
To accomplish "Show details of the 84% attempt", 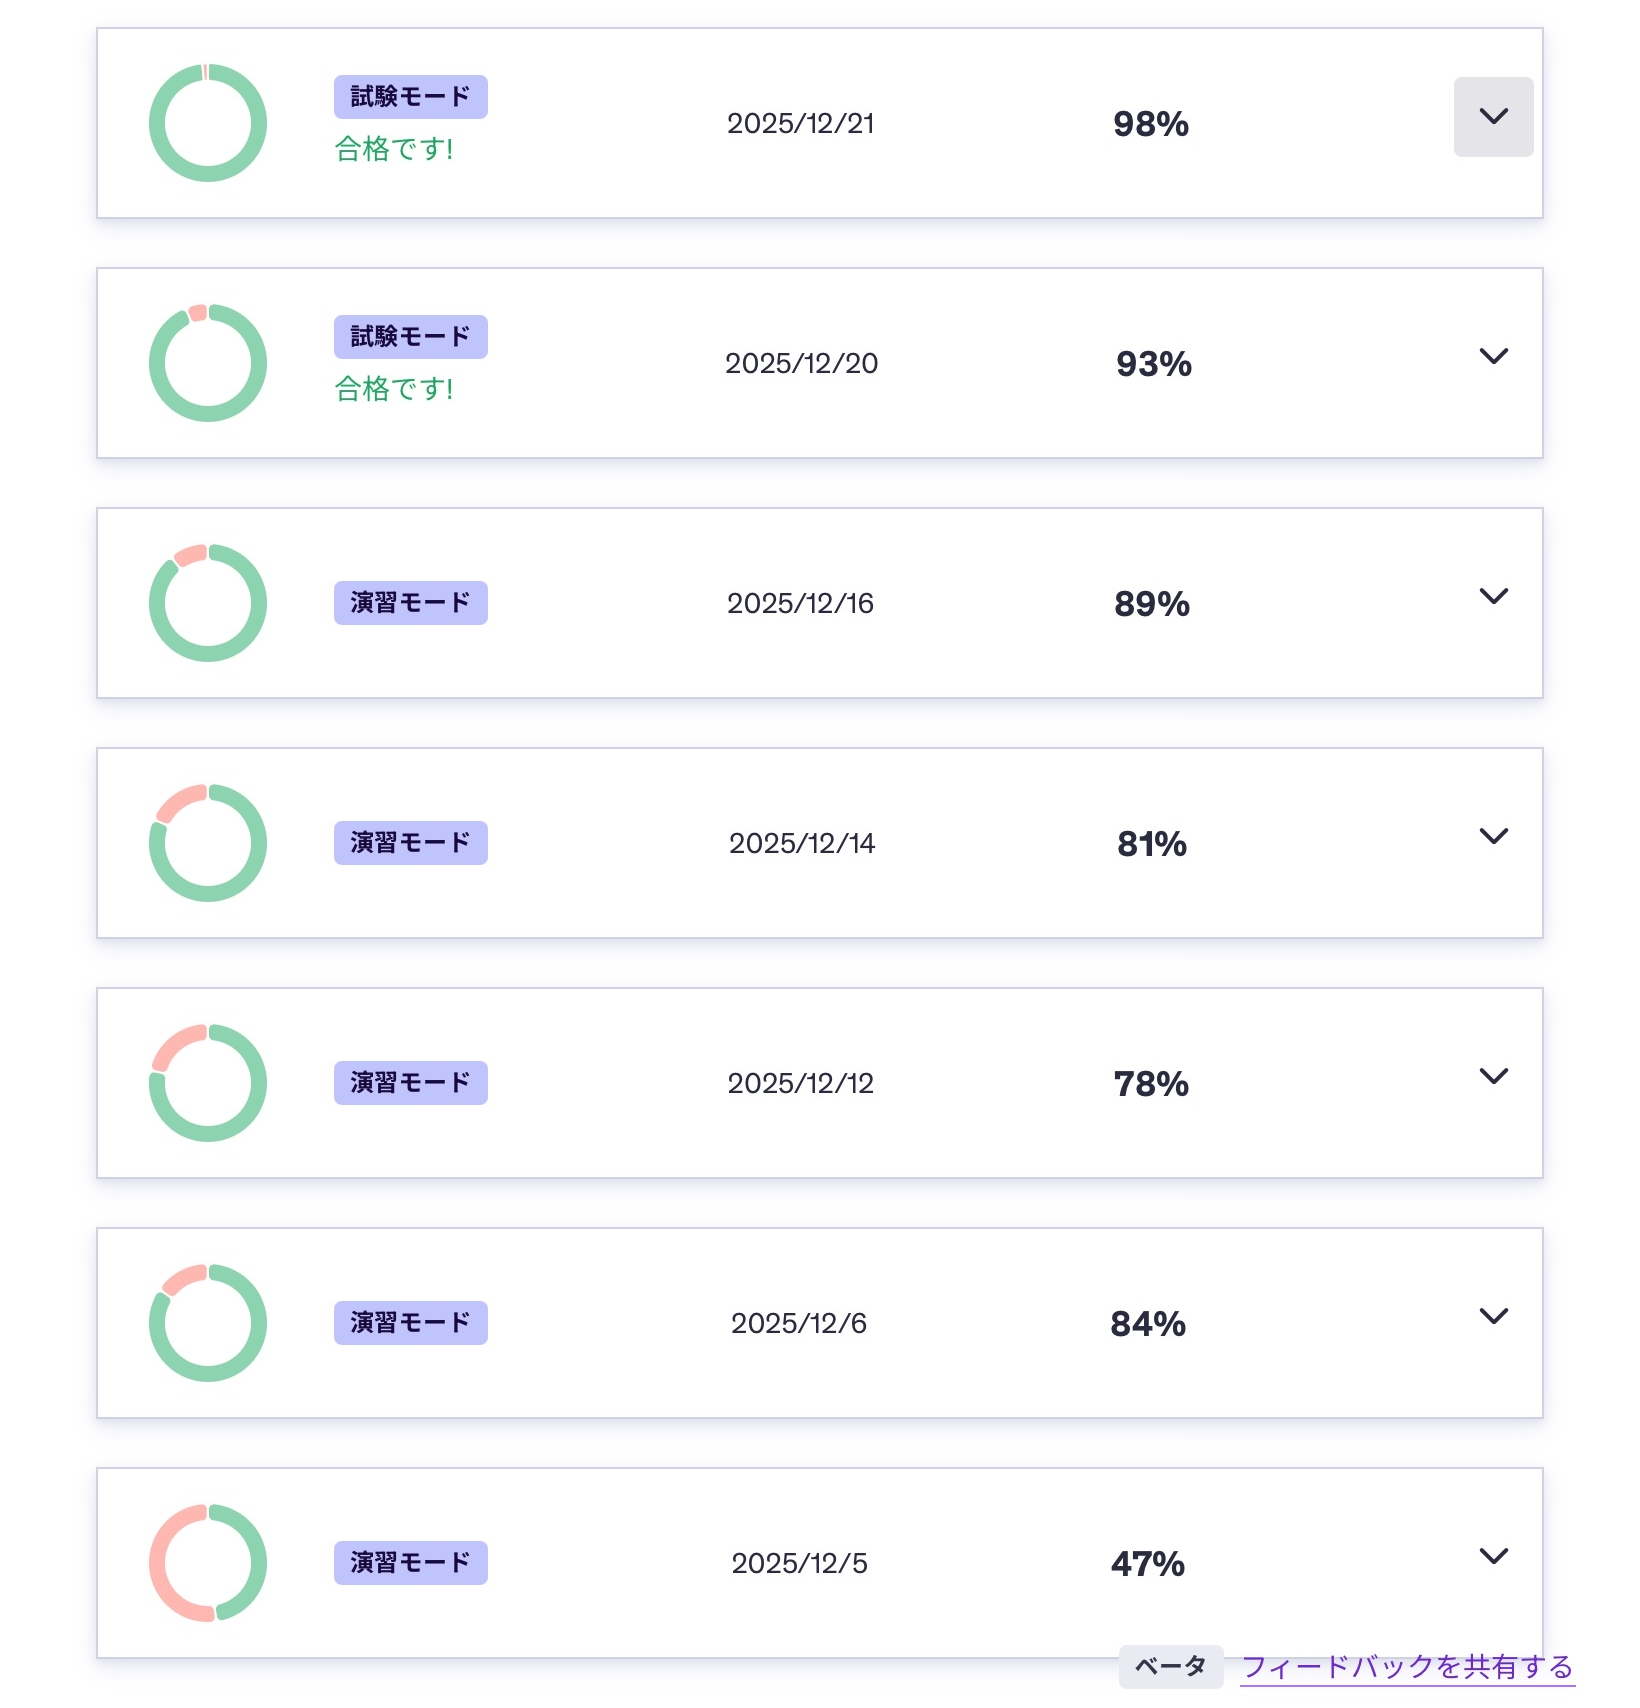I will 1493,1317.
